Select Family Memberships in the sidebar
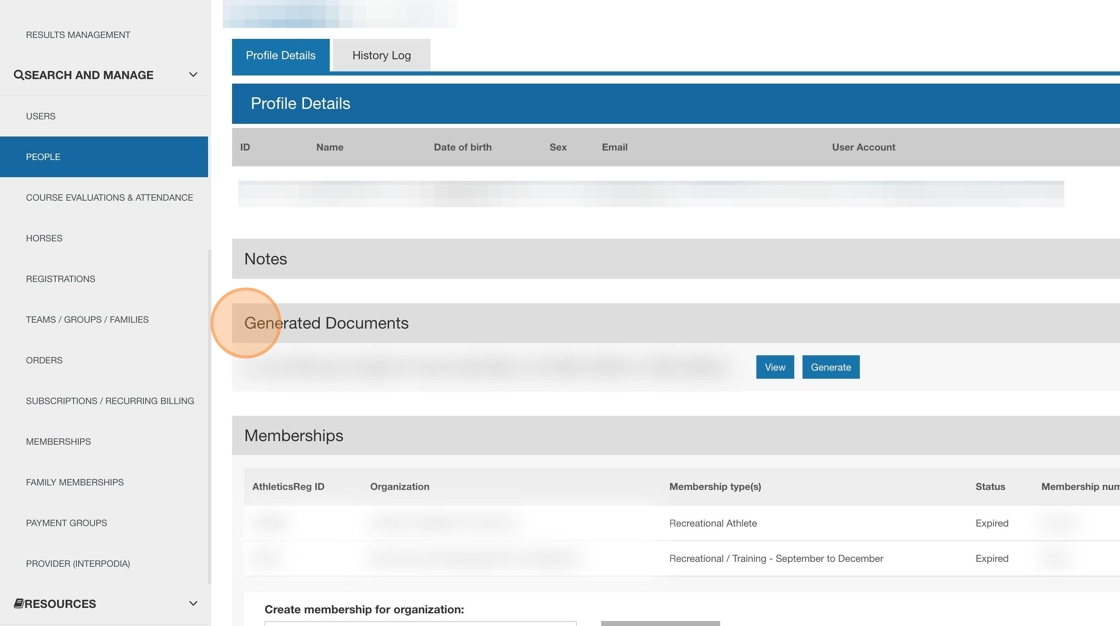The image size is (1120, 626). coord(75,482)
